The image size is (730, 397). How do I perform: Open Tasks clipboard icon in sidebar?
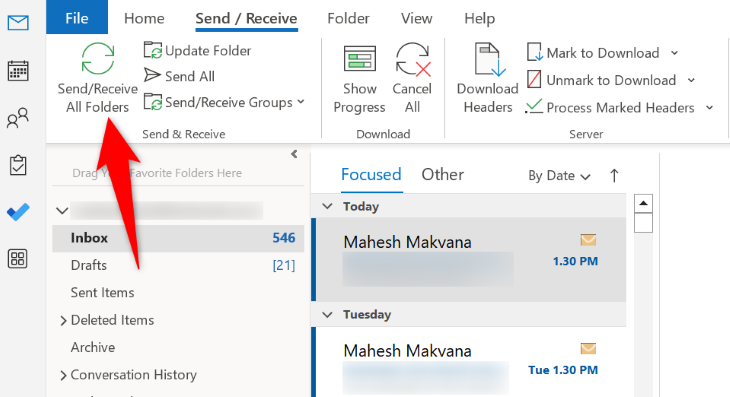[x=18, y=165]
